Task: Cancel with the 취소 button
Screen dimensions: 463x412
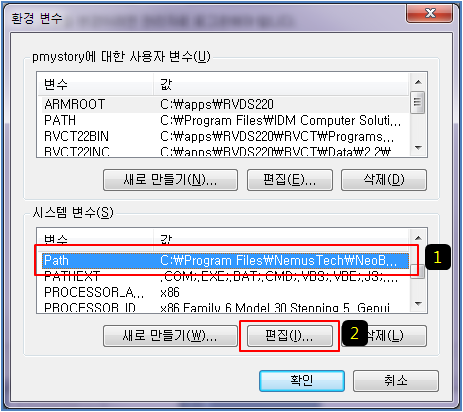Action: point(396,381)
